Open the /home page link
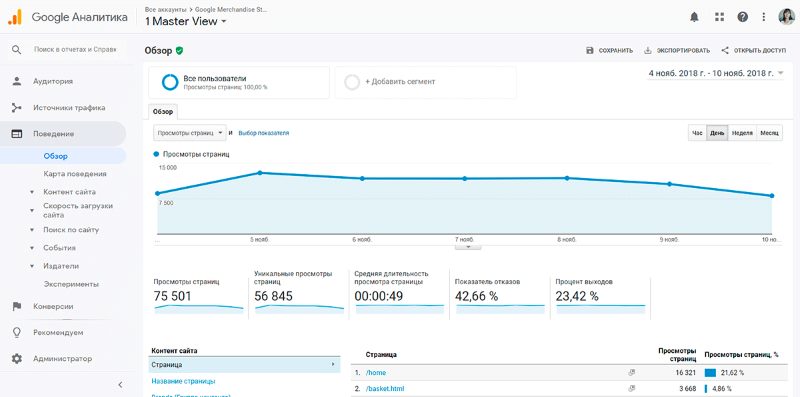 coord(377,373)
